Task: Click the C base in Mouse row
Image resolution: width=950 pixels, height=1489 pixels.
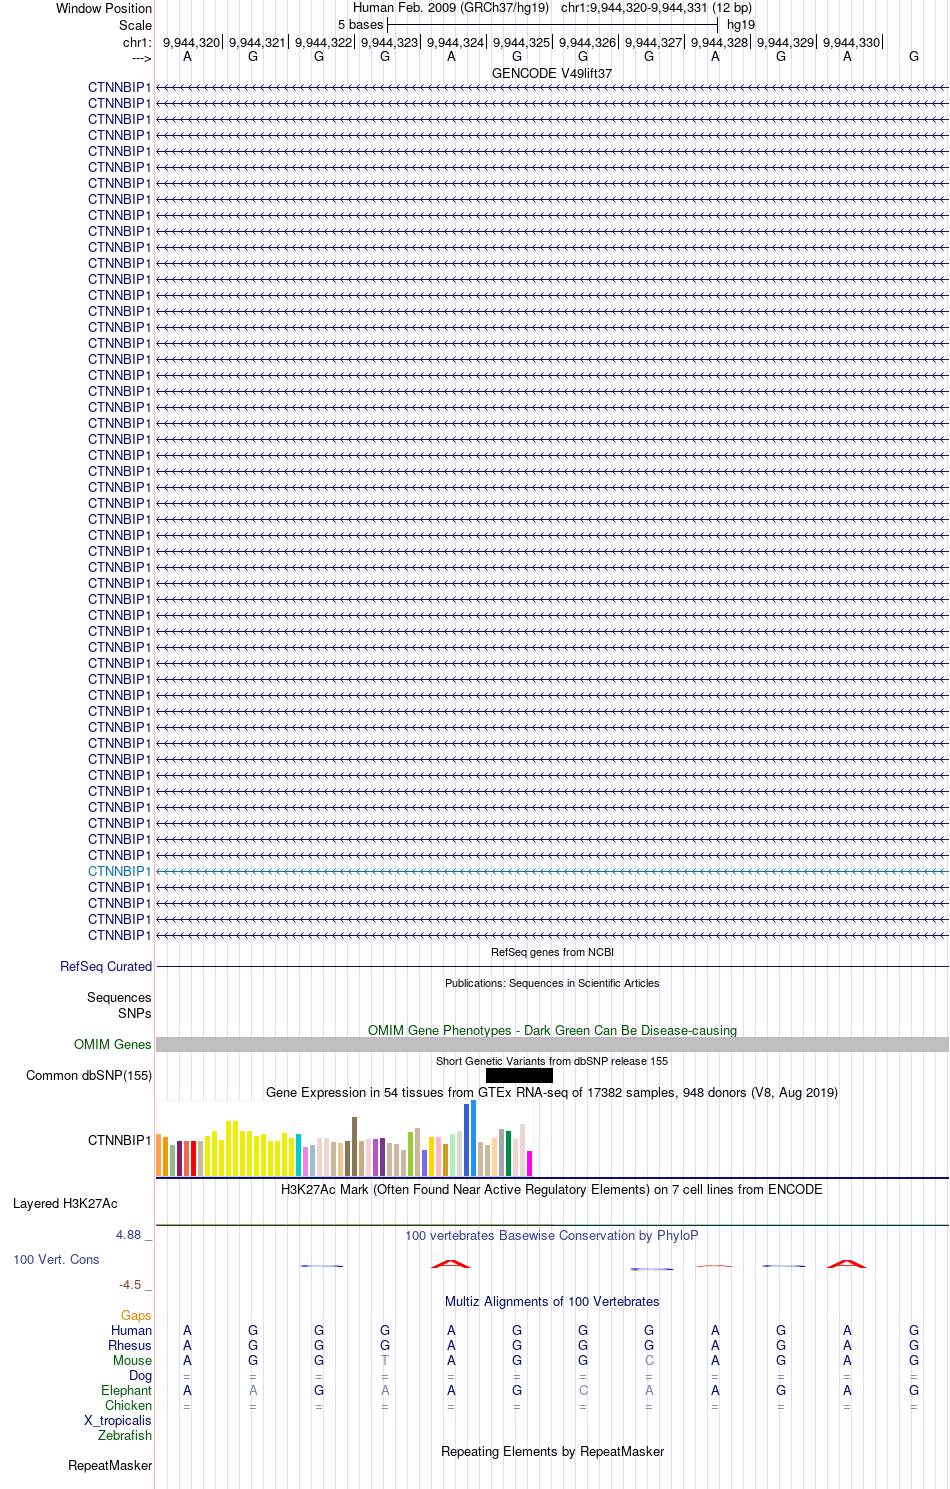Action: (649, 1360)
